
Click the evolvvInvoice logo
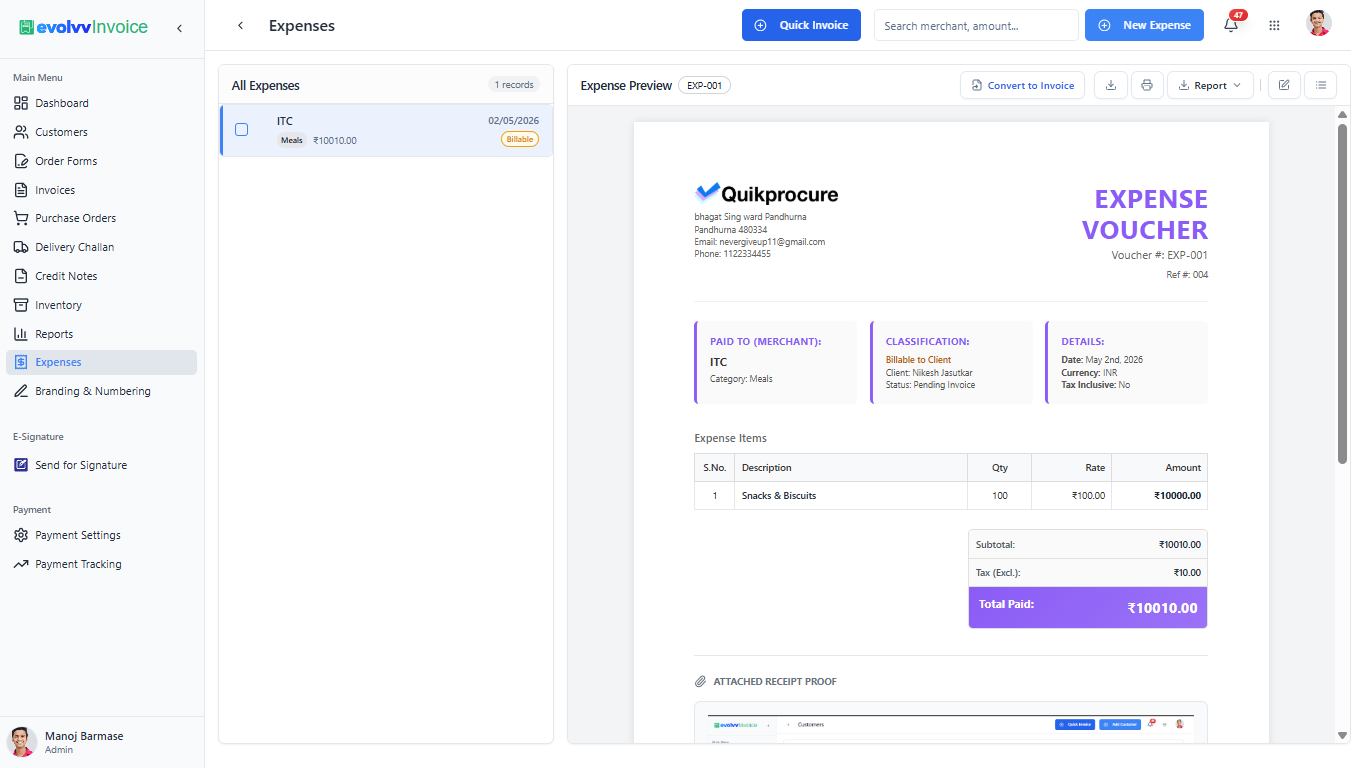(x=83, y=27)
